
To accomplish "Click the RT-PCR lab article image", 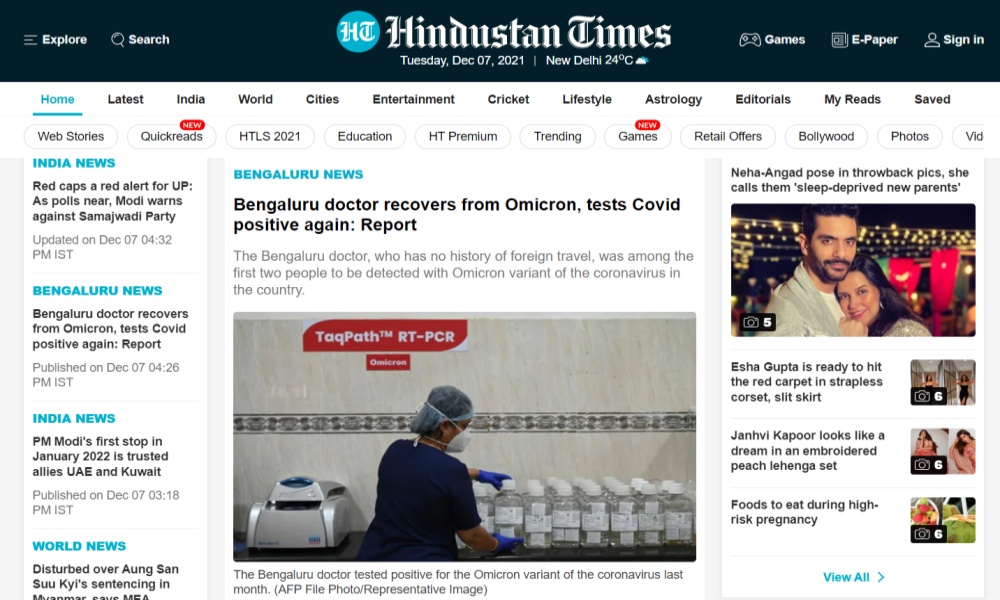I will (464, 437).
